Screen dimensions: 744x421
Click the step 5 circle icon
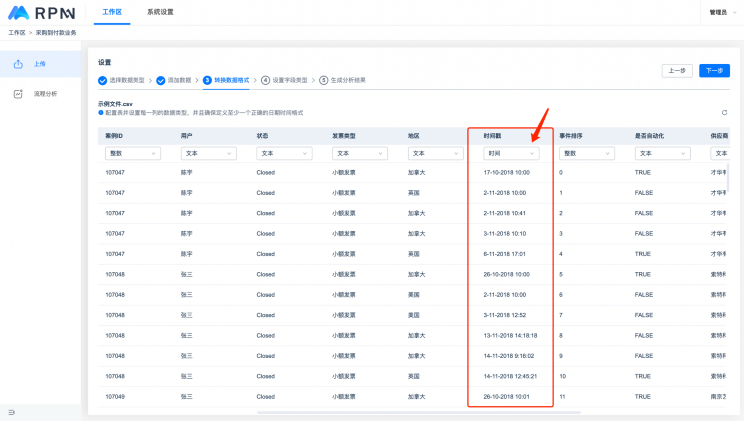pyautogui.click(x=323, y=80)
